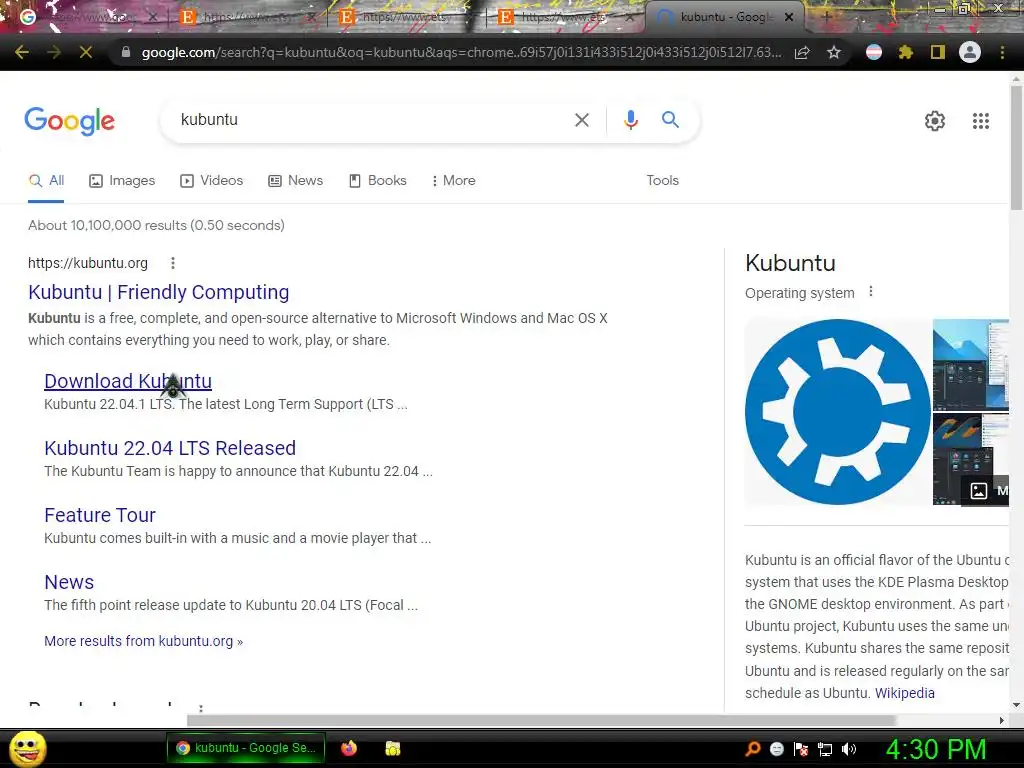Switch to Books results
This screenshot has height=768, width=1024.
click(x=378, y=181)
